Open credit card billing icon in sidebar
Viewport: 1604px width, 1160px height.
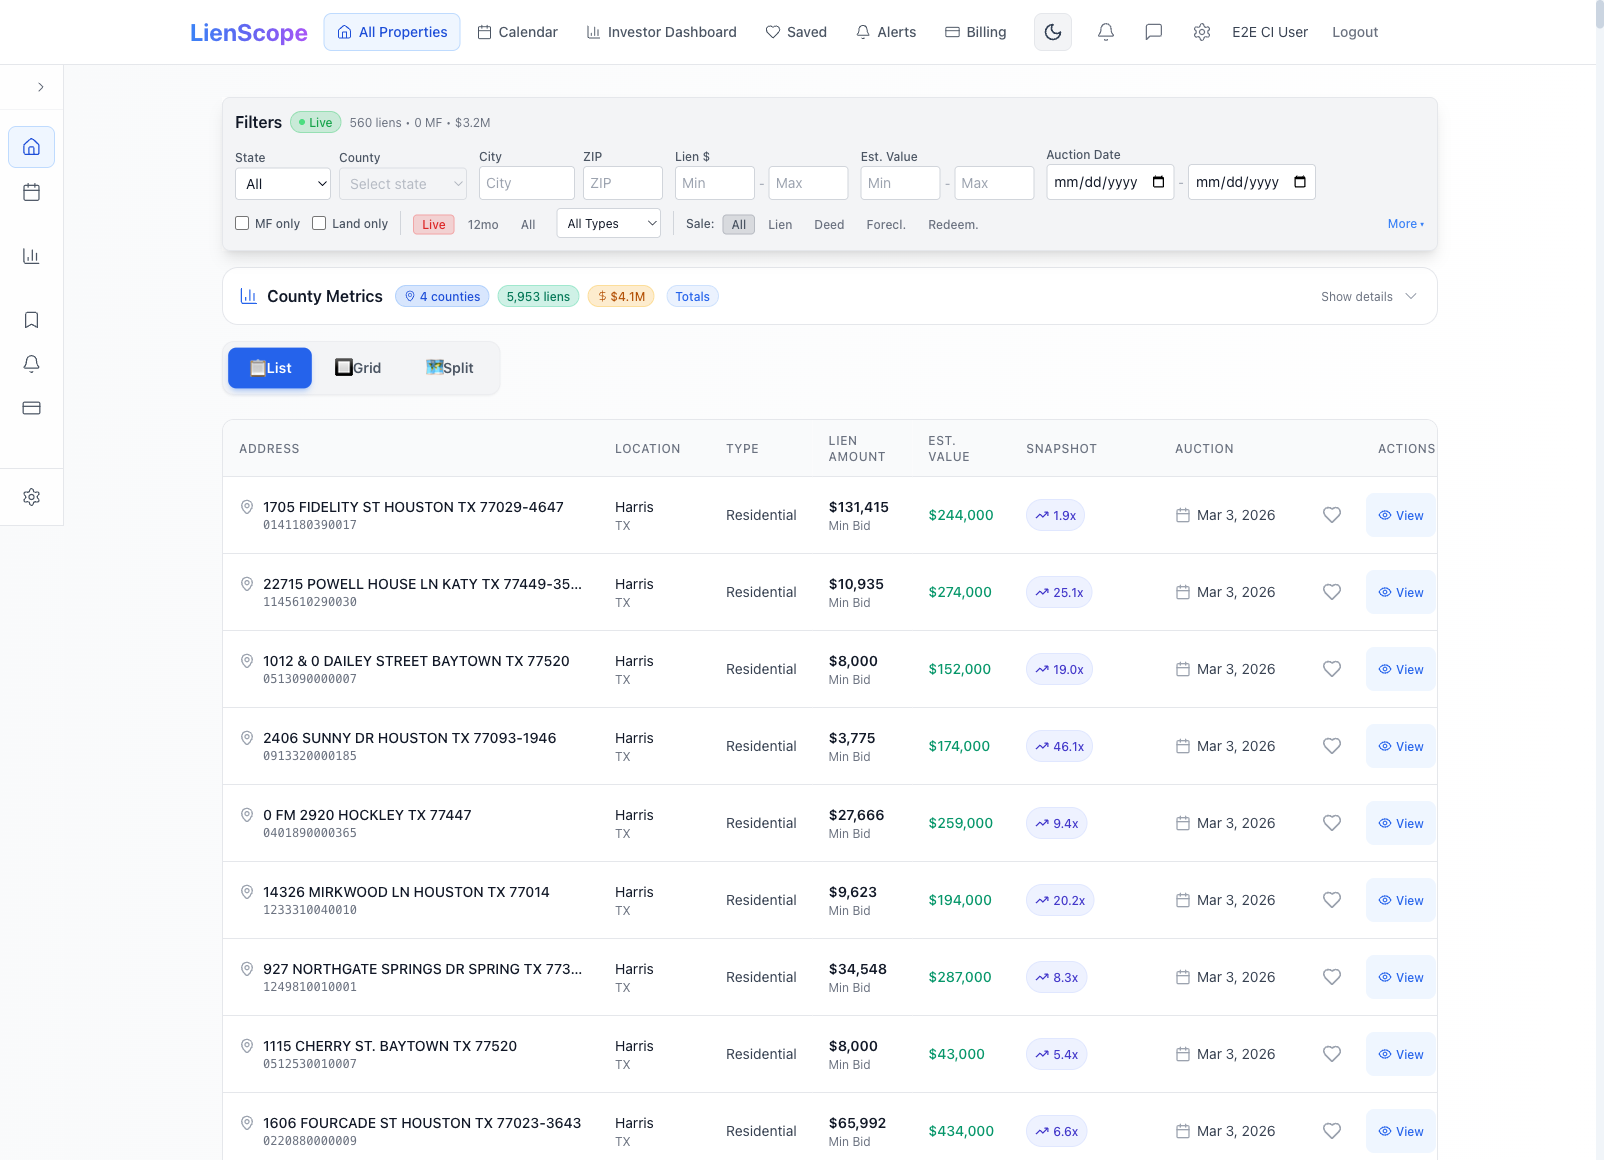pyautogui.click(x=31, y=408)
